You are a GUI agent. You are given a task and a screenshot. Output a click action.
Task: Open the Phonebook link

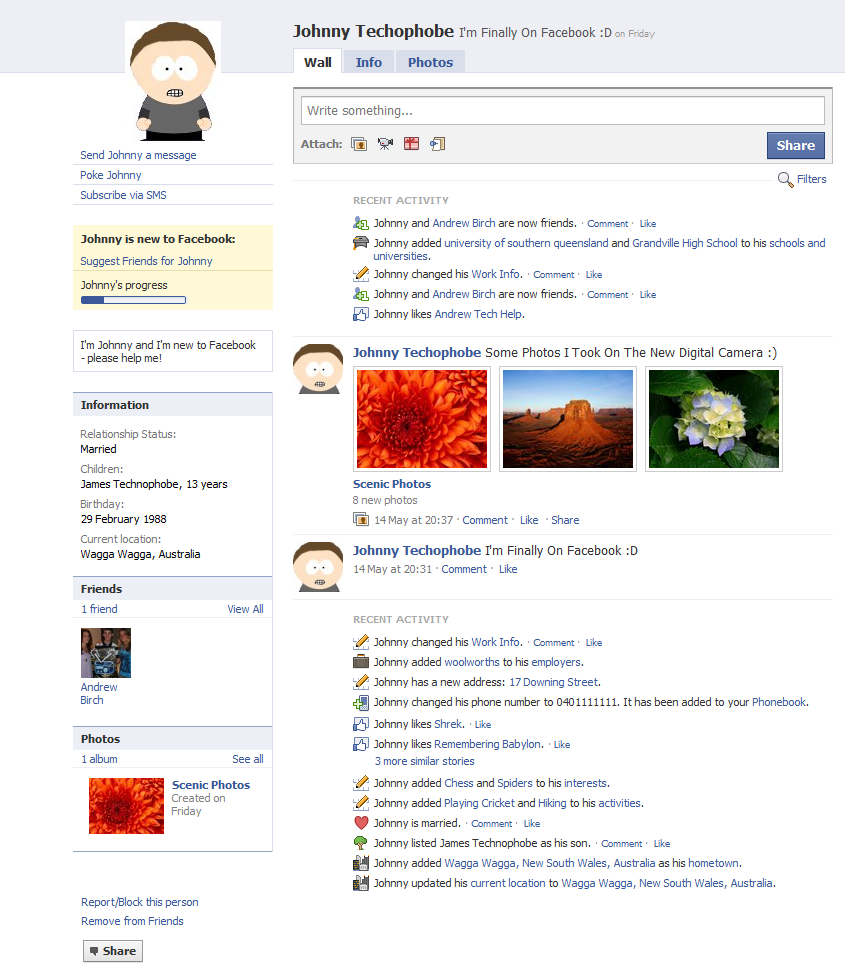point(779,702)
